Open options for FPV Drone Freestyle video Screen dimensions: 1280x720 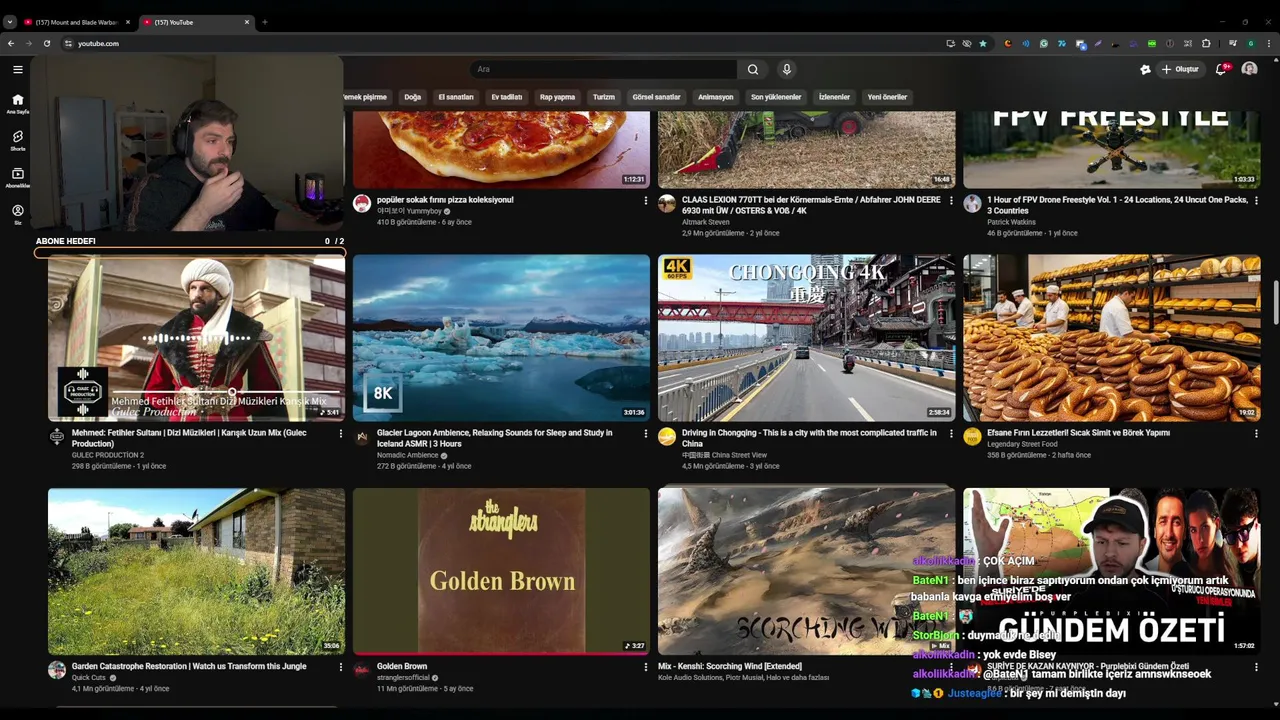(x=1256, y=200)
